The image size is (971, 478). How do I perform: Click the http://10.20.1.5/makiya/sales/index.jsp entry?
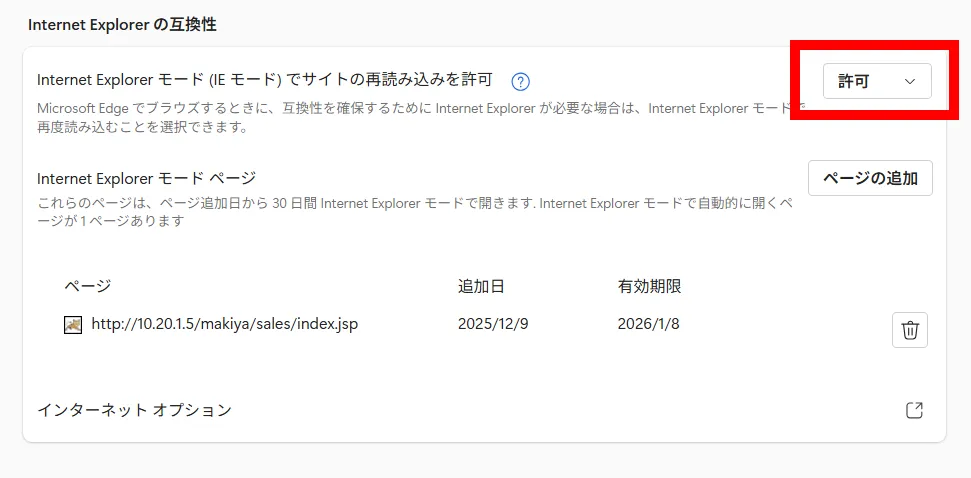tap(224, 325)
